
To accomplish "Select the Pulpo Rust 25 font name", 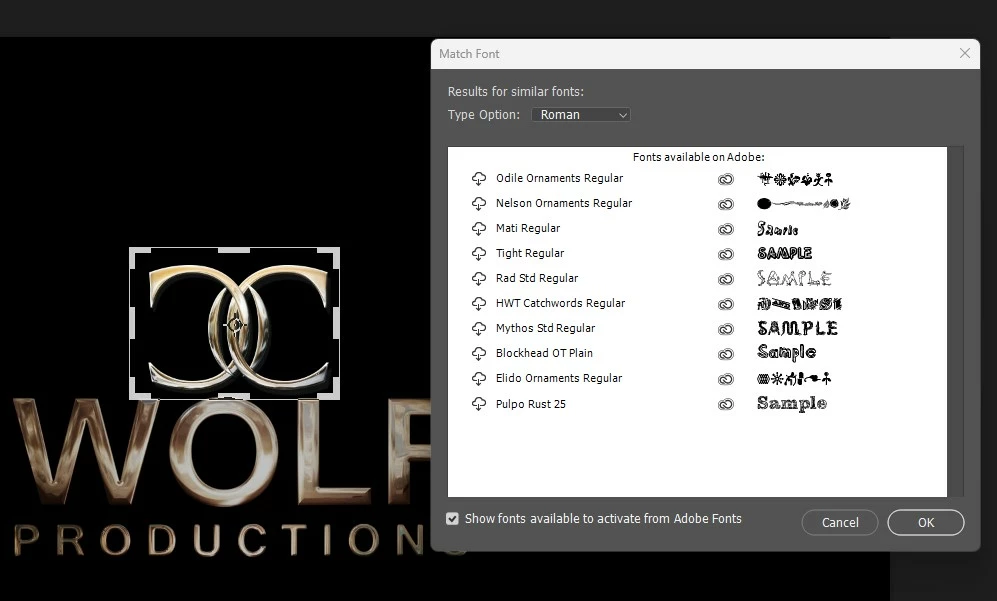I will coord(531,404).
